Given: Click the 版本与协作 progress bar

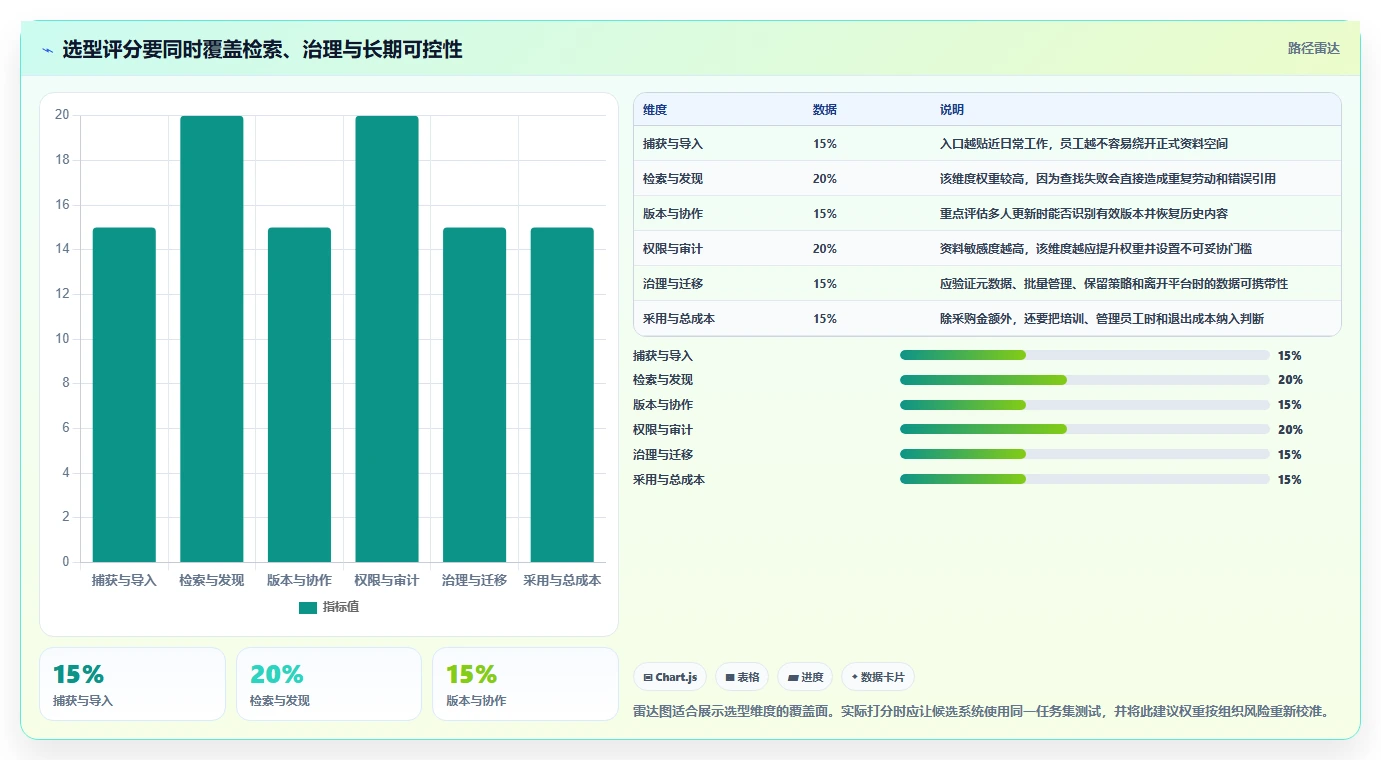Looking at the screenshot, I should click(x=1085, y=405).
